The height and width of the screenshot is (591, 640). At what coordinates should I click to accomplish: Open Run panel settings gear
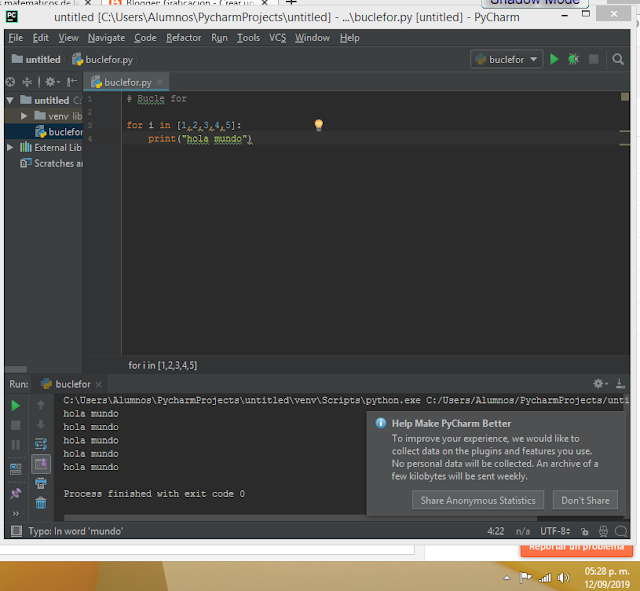(600, 384)
